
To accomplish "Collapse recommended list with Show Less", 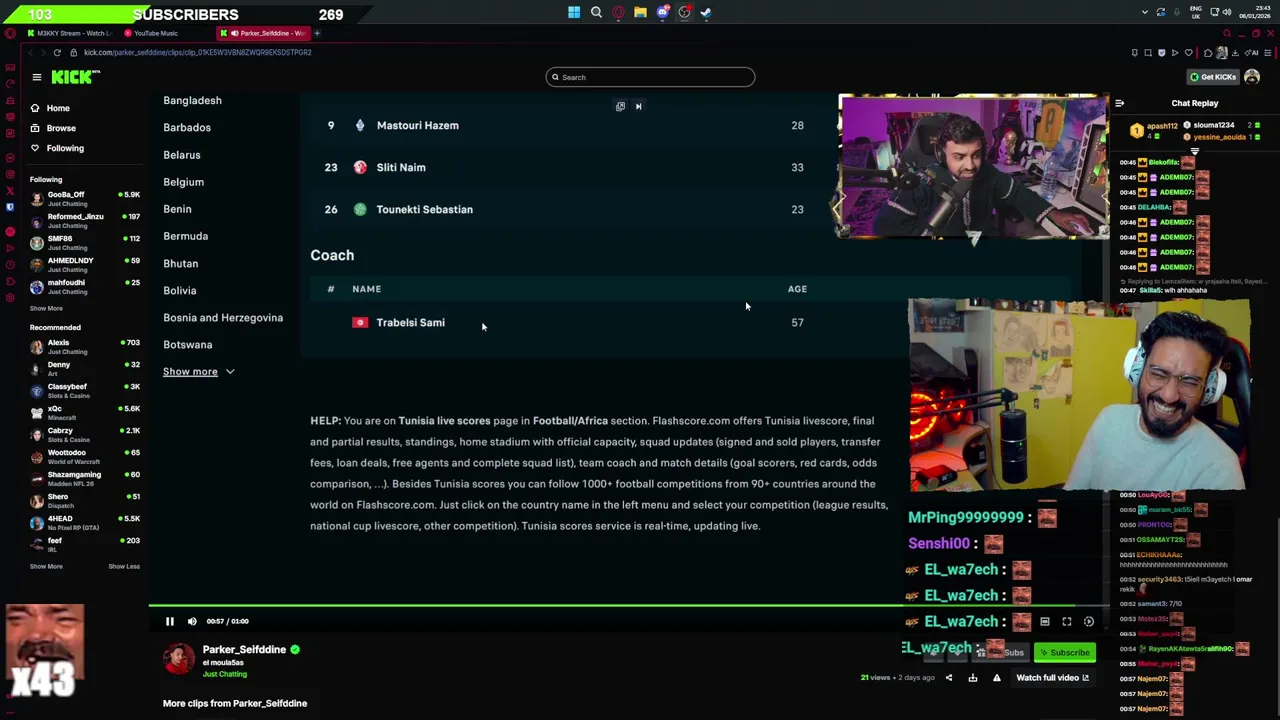I will pos(124,566).
